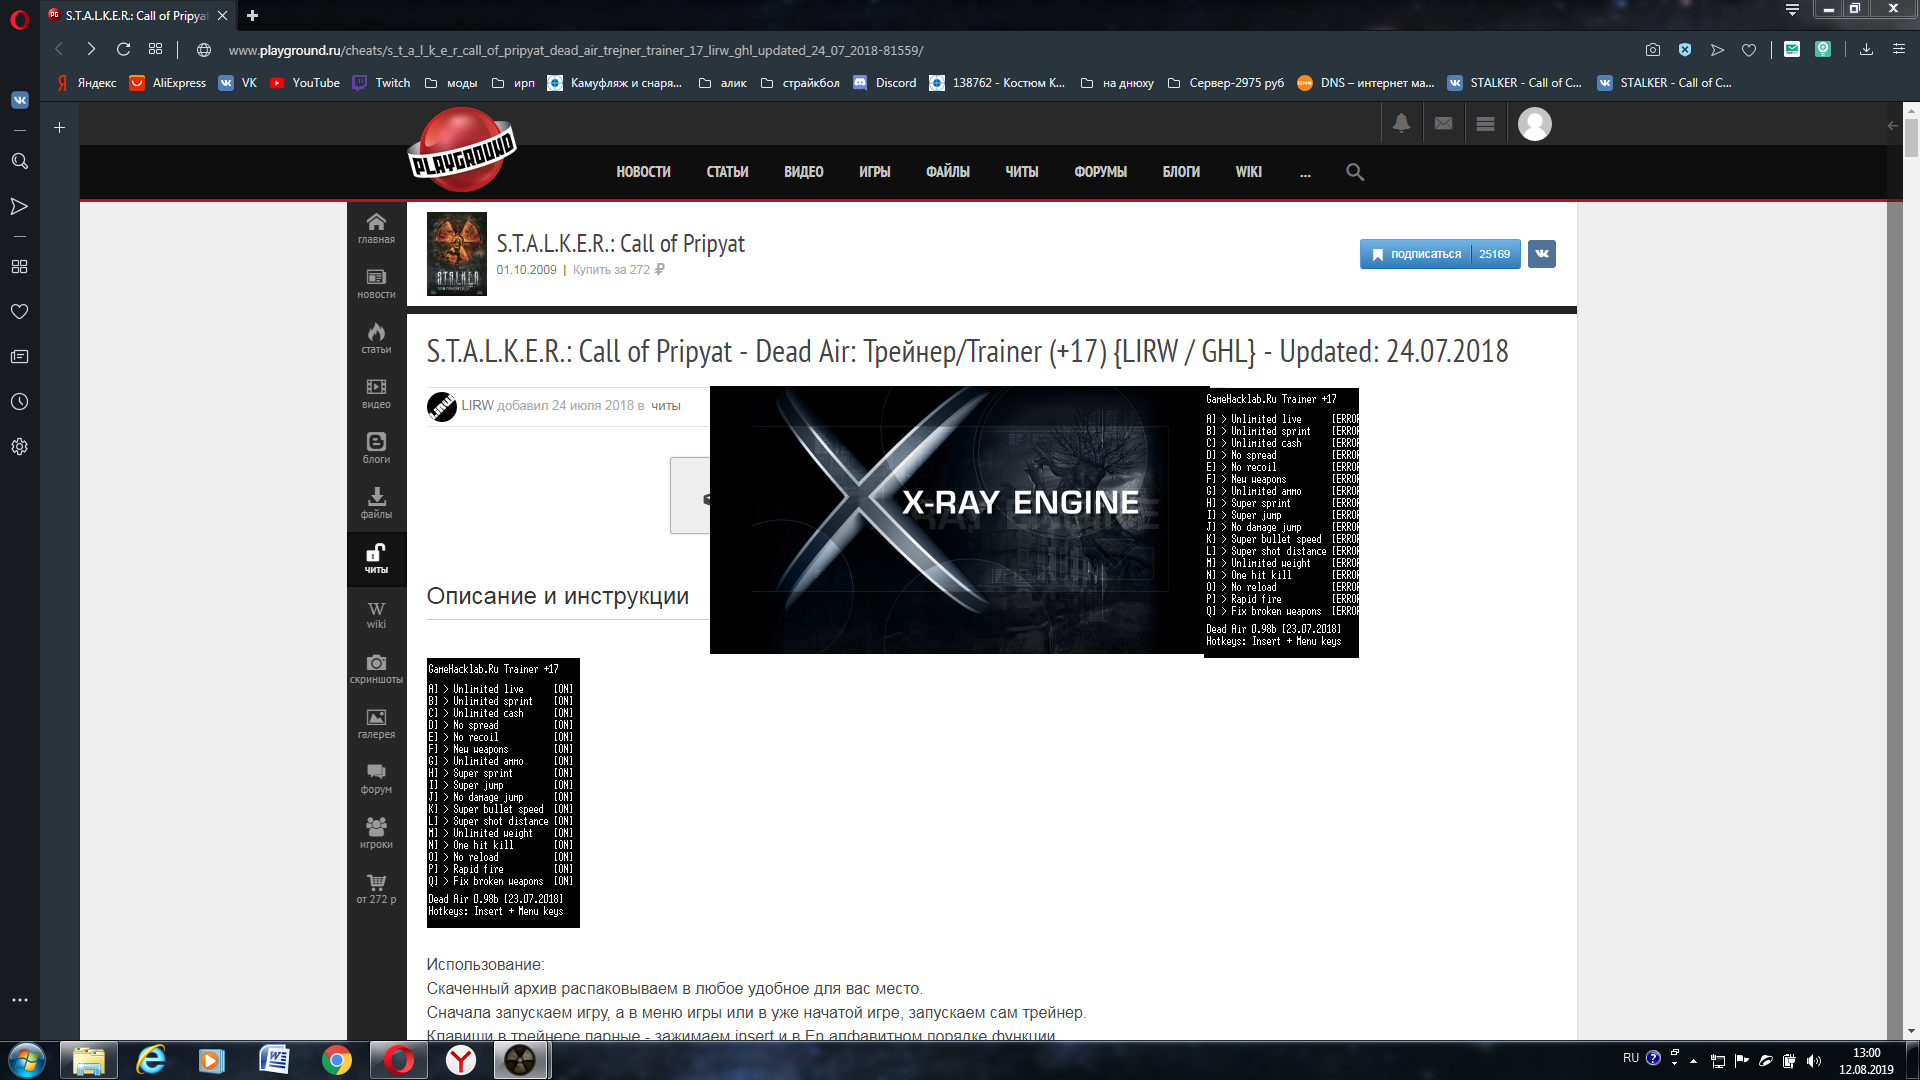Expand the more menu ellipsis in navigation
This screenshot has height=1080, width=1920.
click(1305, 173)
